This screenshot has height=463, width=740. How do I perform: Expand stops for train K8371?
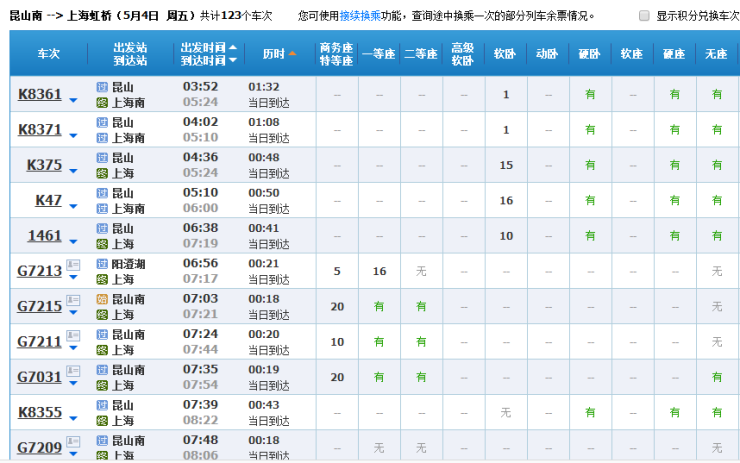tap(73, 136)
